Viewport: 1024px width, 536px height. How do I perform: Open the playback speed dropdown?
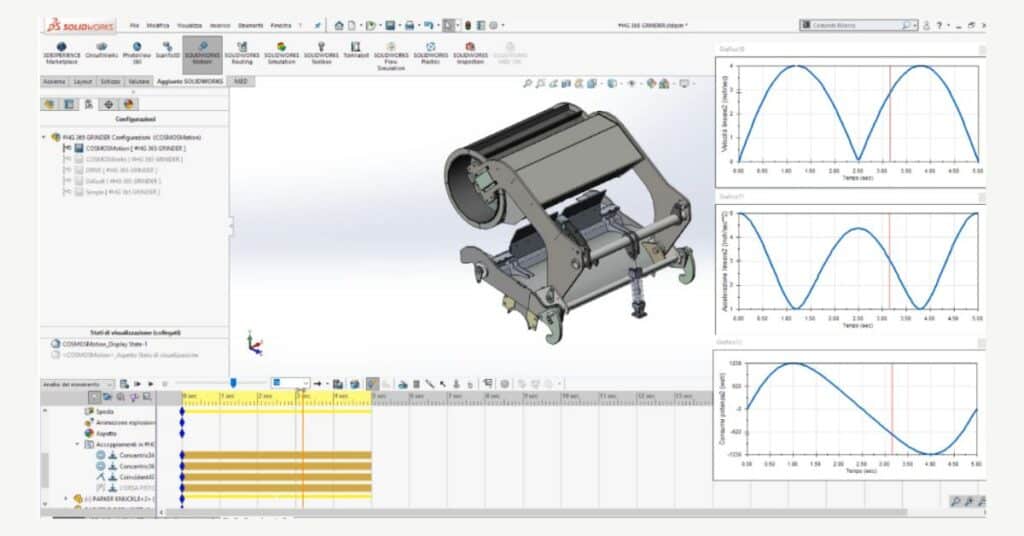(292, 383)
